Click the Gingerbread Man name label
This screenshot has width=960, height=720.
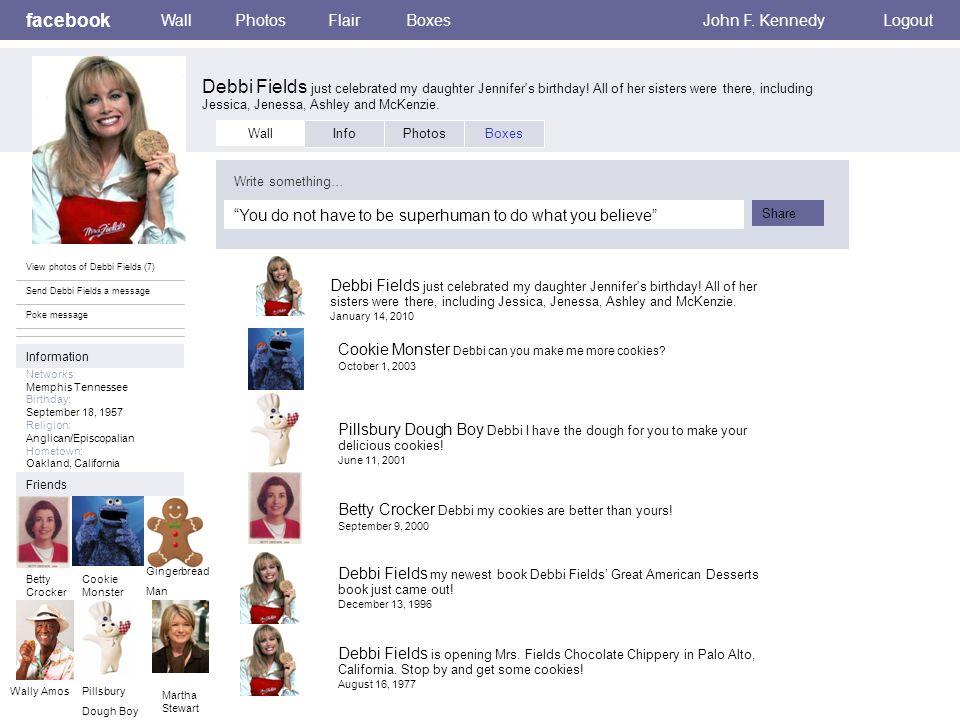point(178,580)
